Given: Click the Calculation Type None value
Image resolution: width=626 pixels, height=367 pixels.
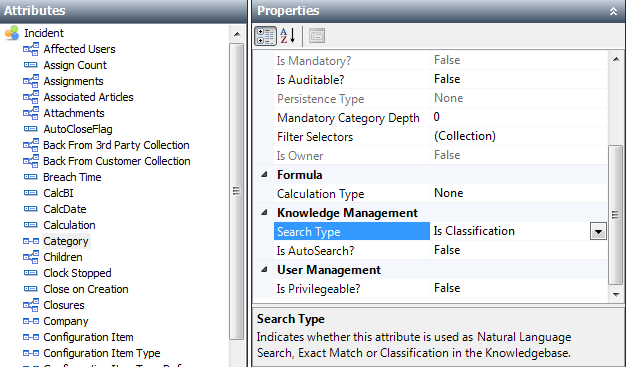Looking at the screenshot, I should pyautogui.click(x=449, y=193).
